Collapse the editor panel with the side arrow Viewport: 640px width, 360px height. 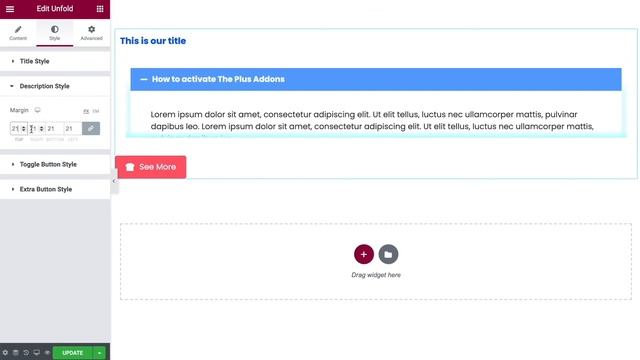114,181
